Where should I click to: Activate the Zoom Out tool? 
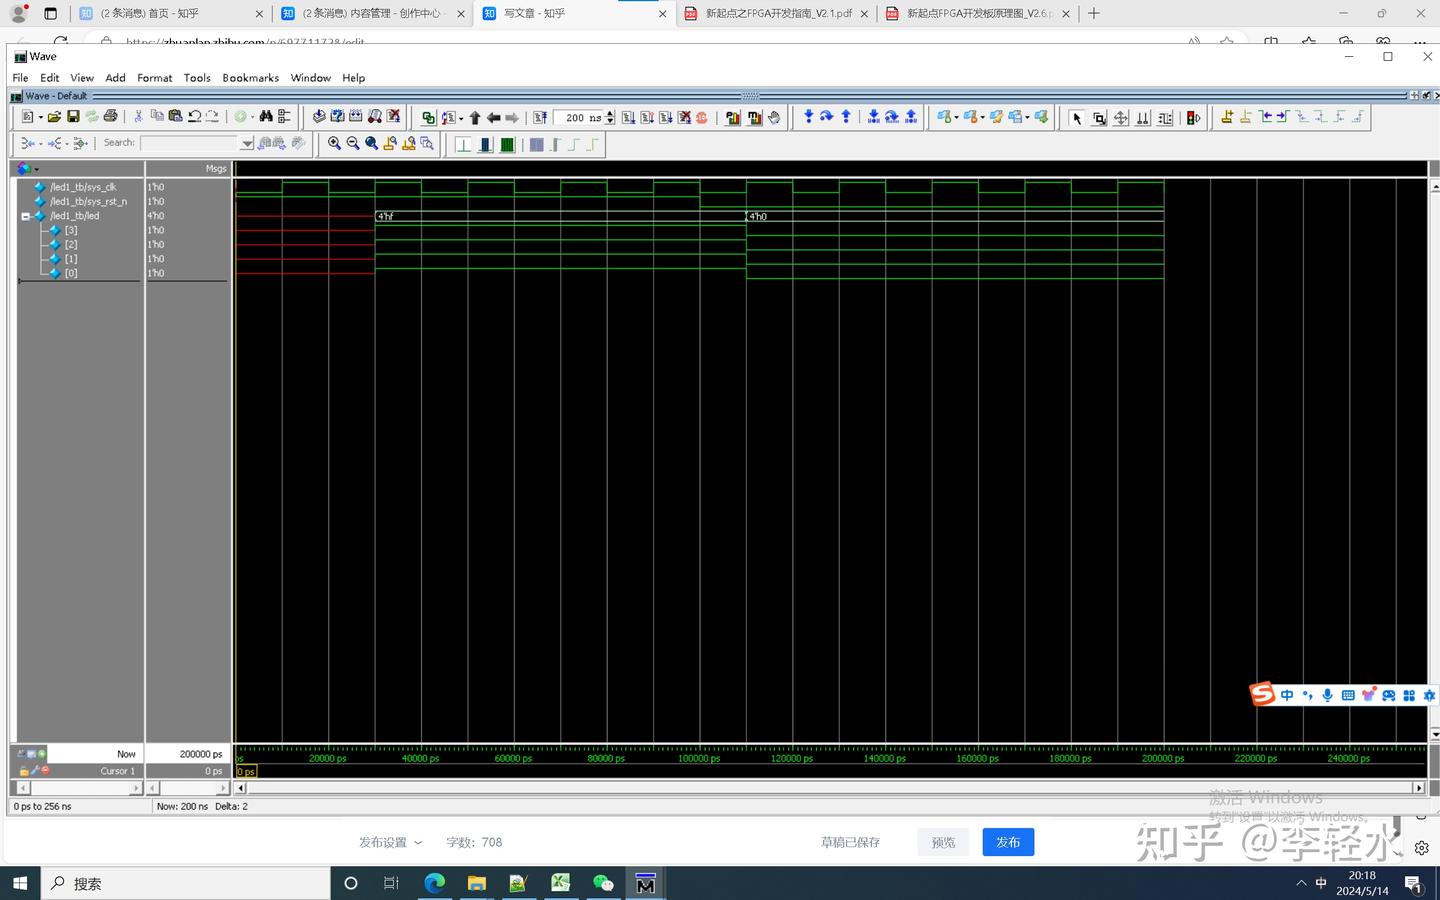[x=353, y=144]
